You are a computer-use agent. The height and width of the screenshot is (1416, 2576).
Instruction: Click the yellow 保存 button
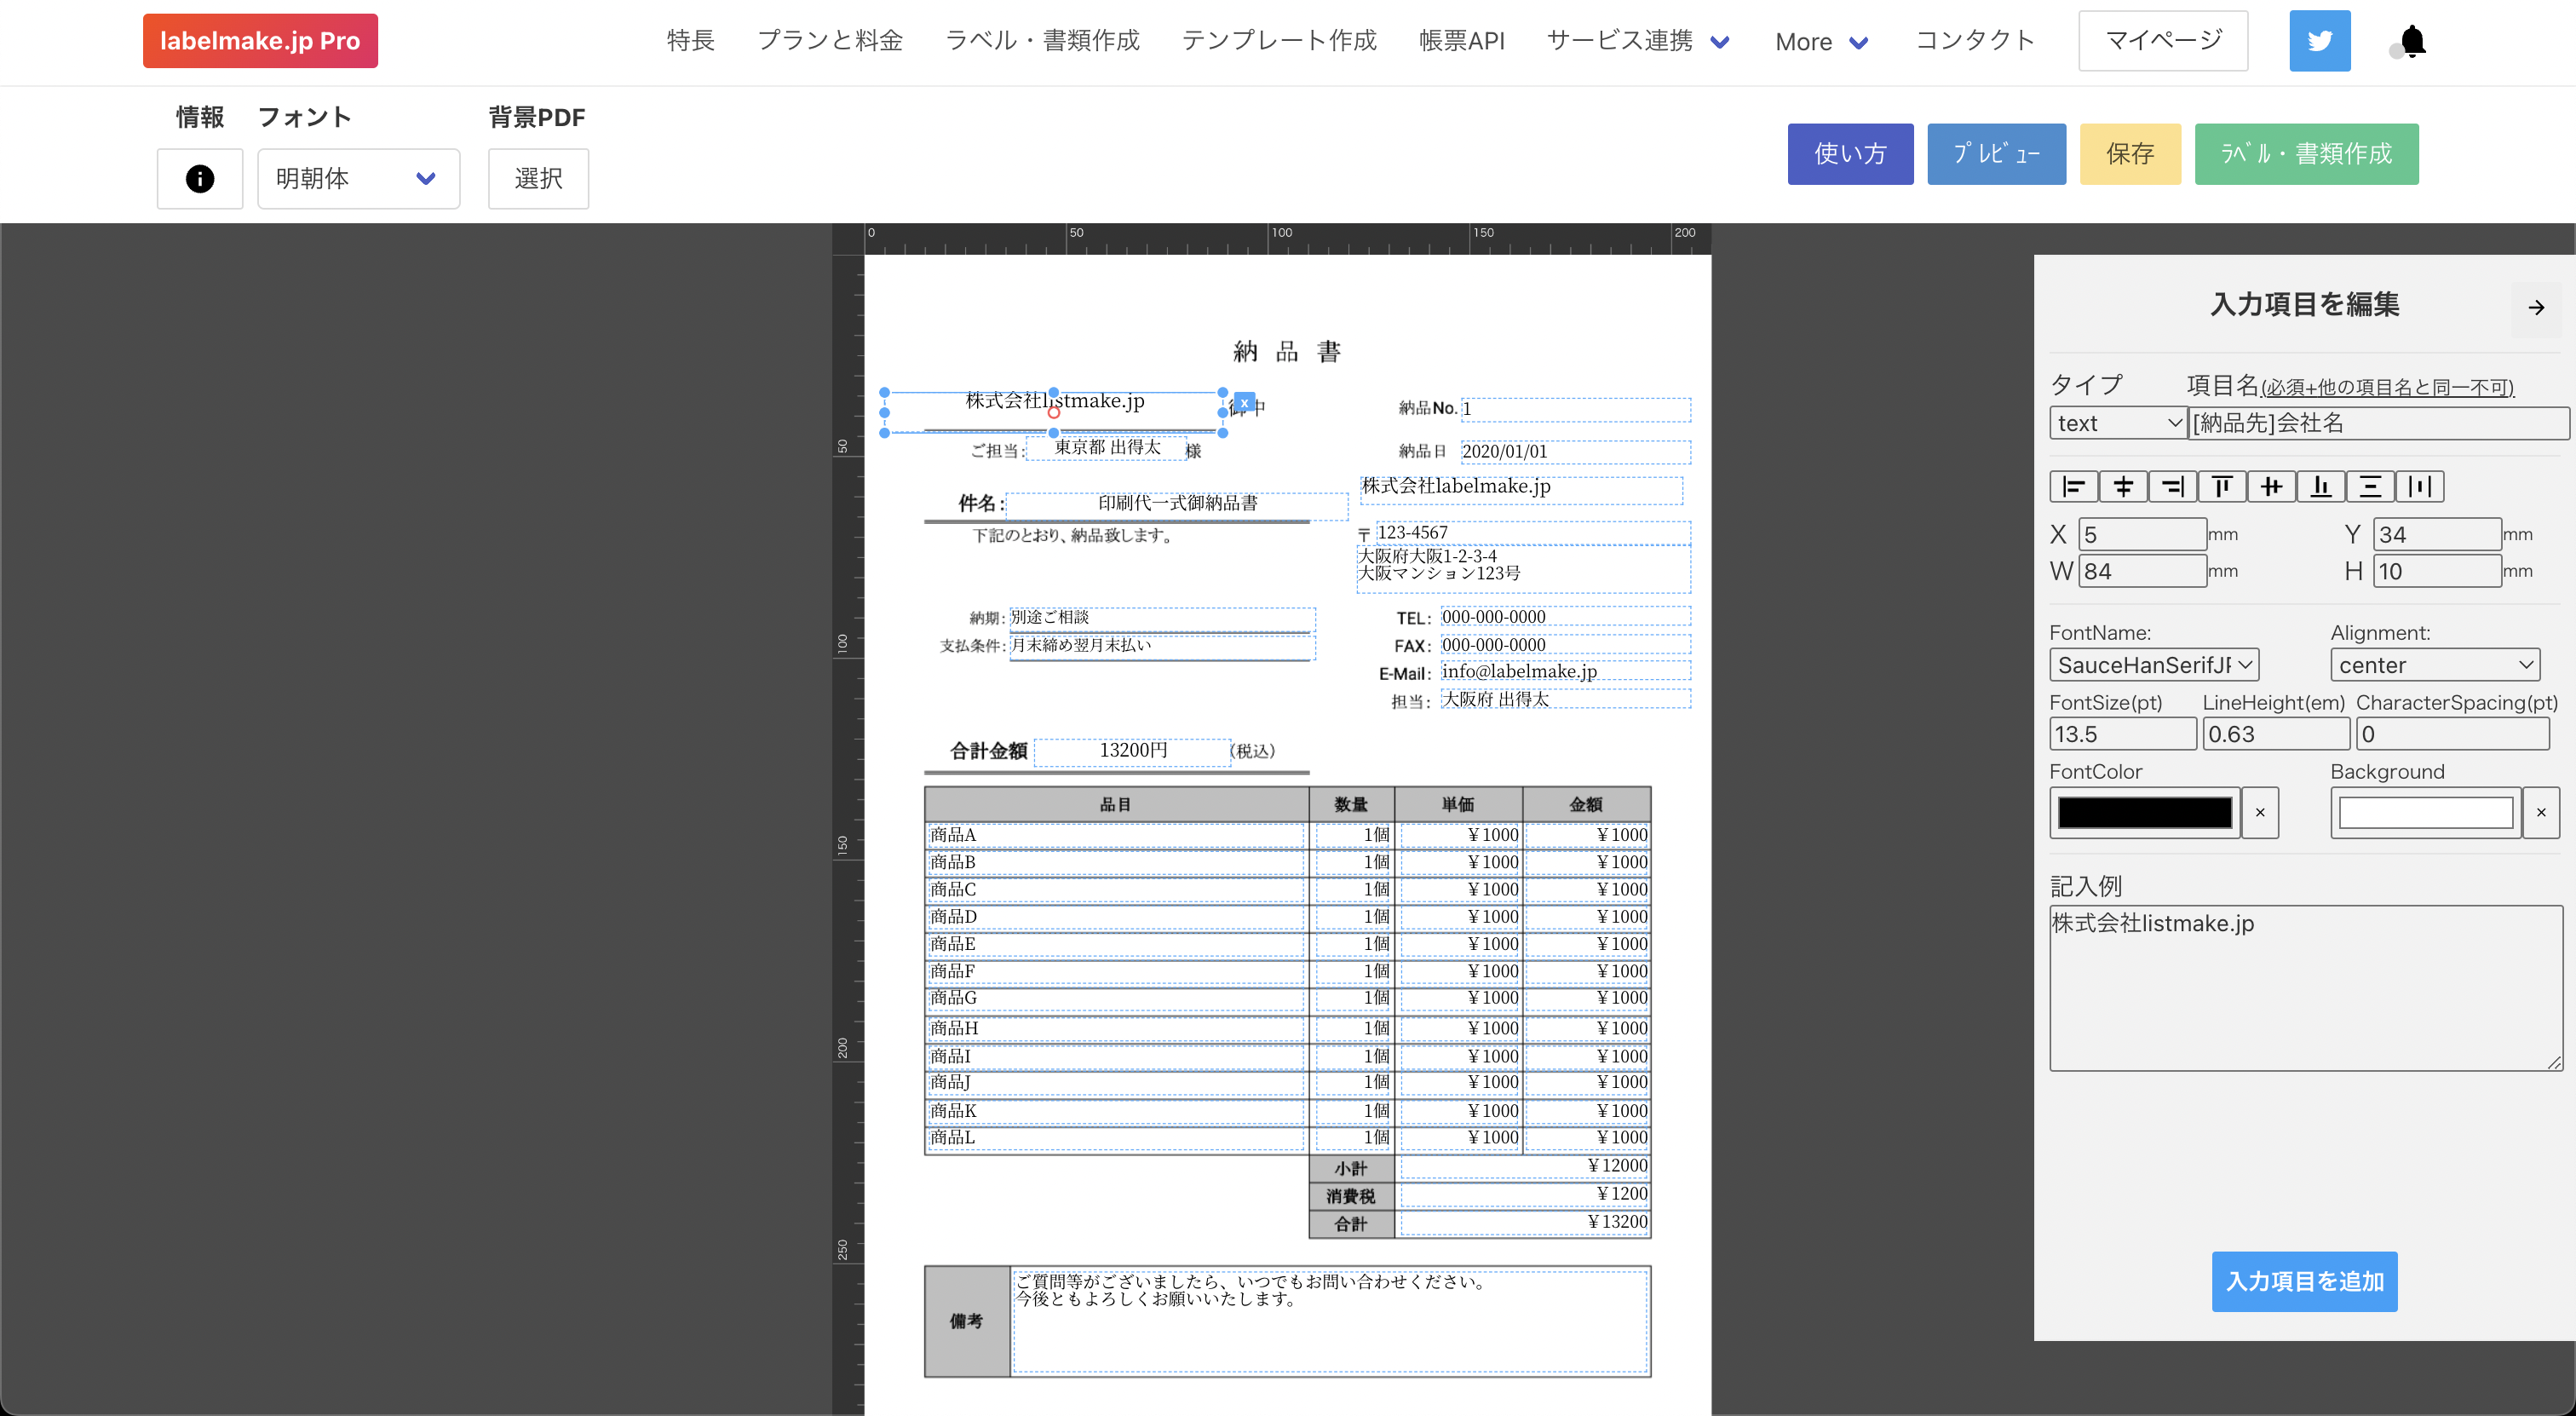[x=2129, y=154]
